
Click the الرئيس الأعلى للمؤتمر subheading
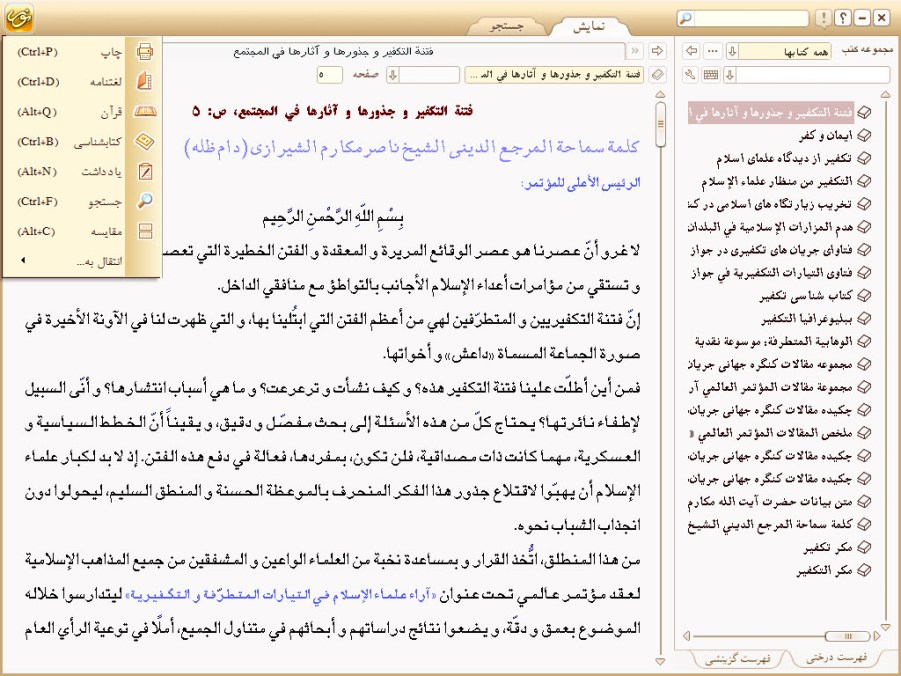581,183
